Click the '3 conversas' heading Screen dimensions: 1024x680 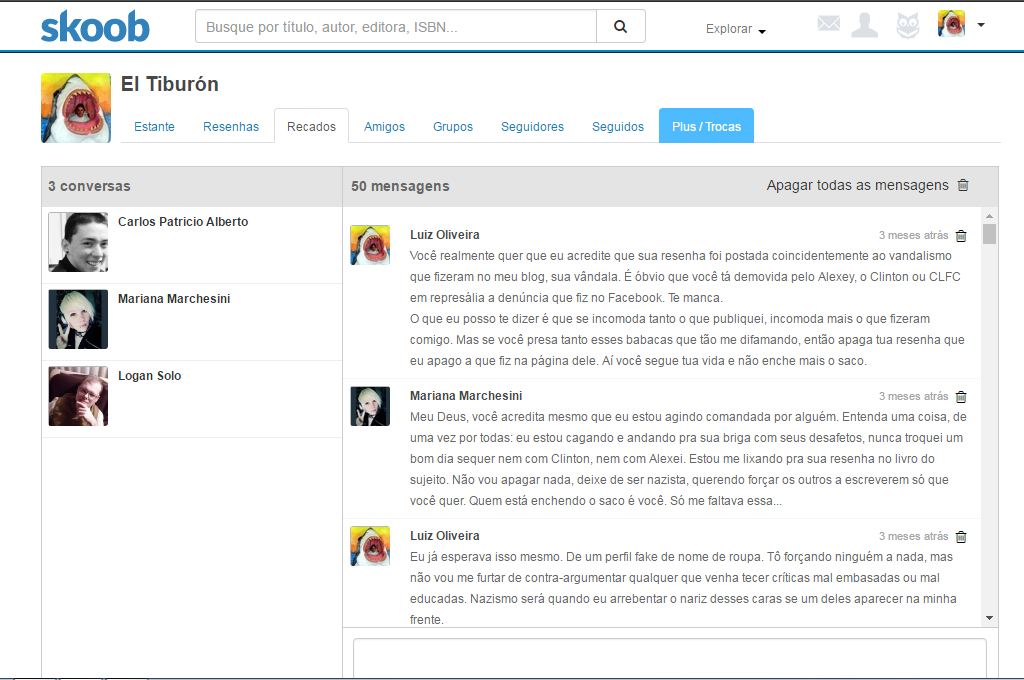89,186
